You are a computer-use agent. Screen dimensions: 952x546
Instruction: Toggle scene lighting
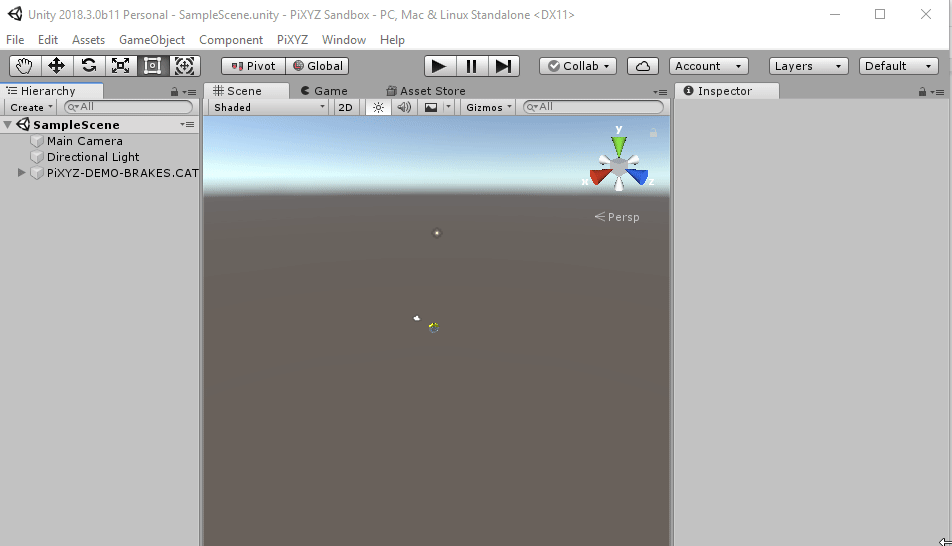click(x=378, y=107)
